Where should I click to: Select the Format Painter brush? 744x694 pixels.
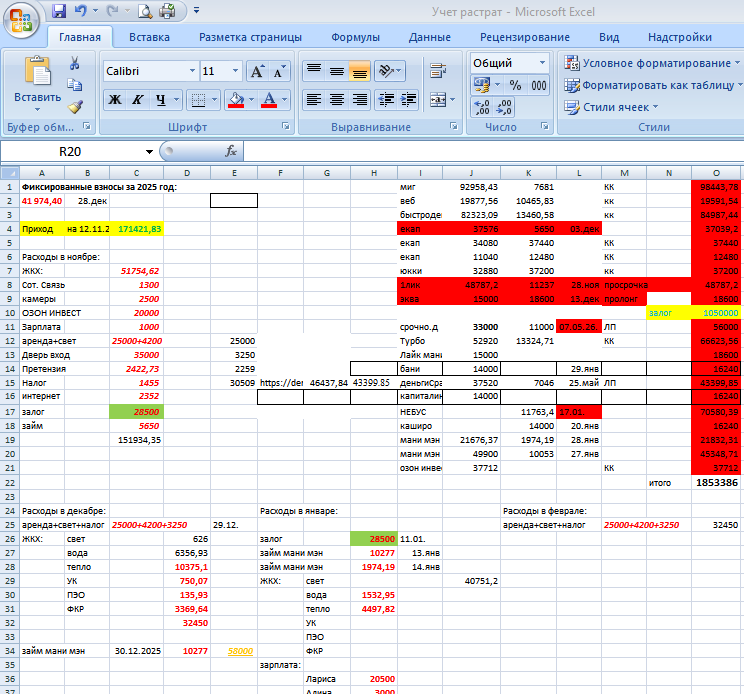coord(75,106)
